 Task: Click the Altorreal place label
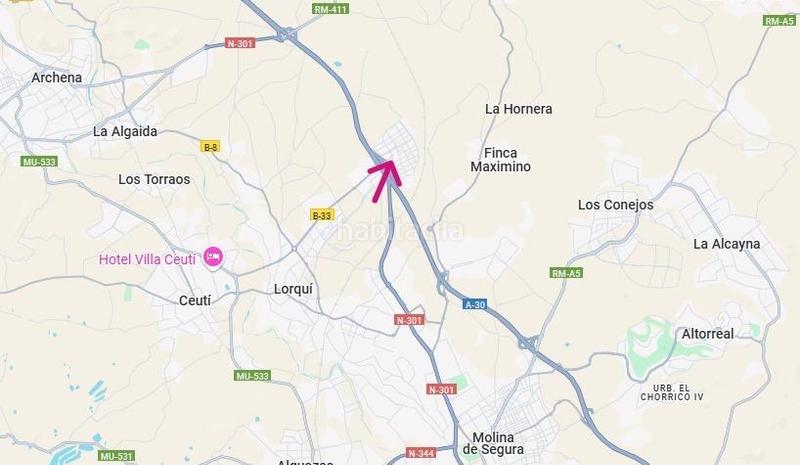click(708, 334)
